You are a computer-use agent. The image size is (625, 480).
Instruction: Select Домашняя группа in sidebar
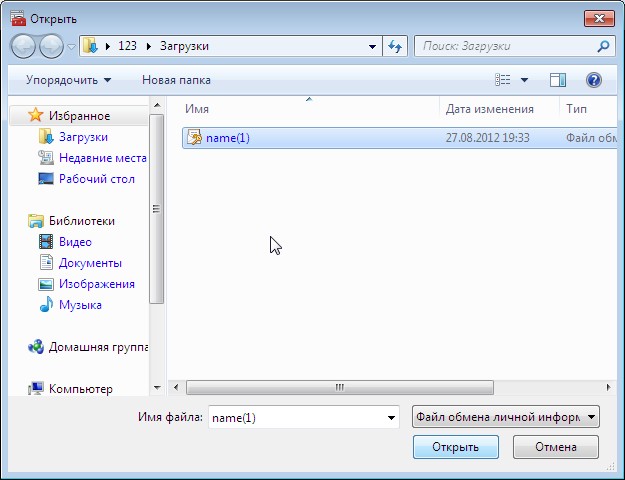click(x=98, y=347)
